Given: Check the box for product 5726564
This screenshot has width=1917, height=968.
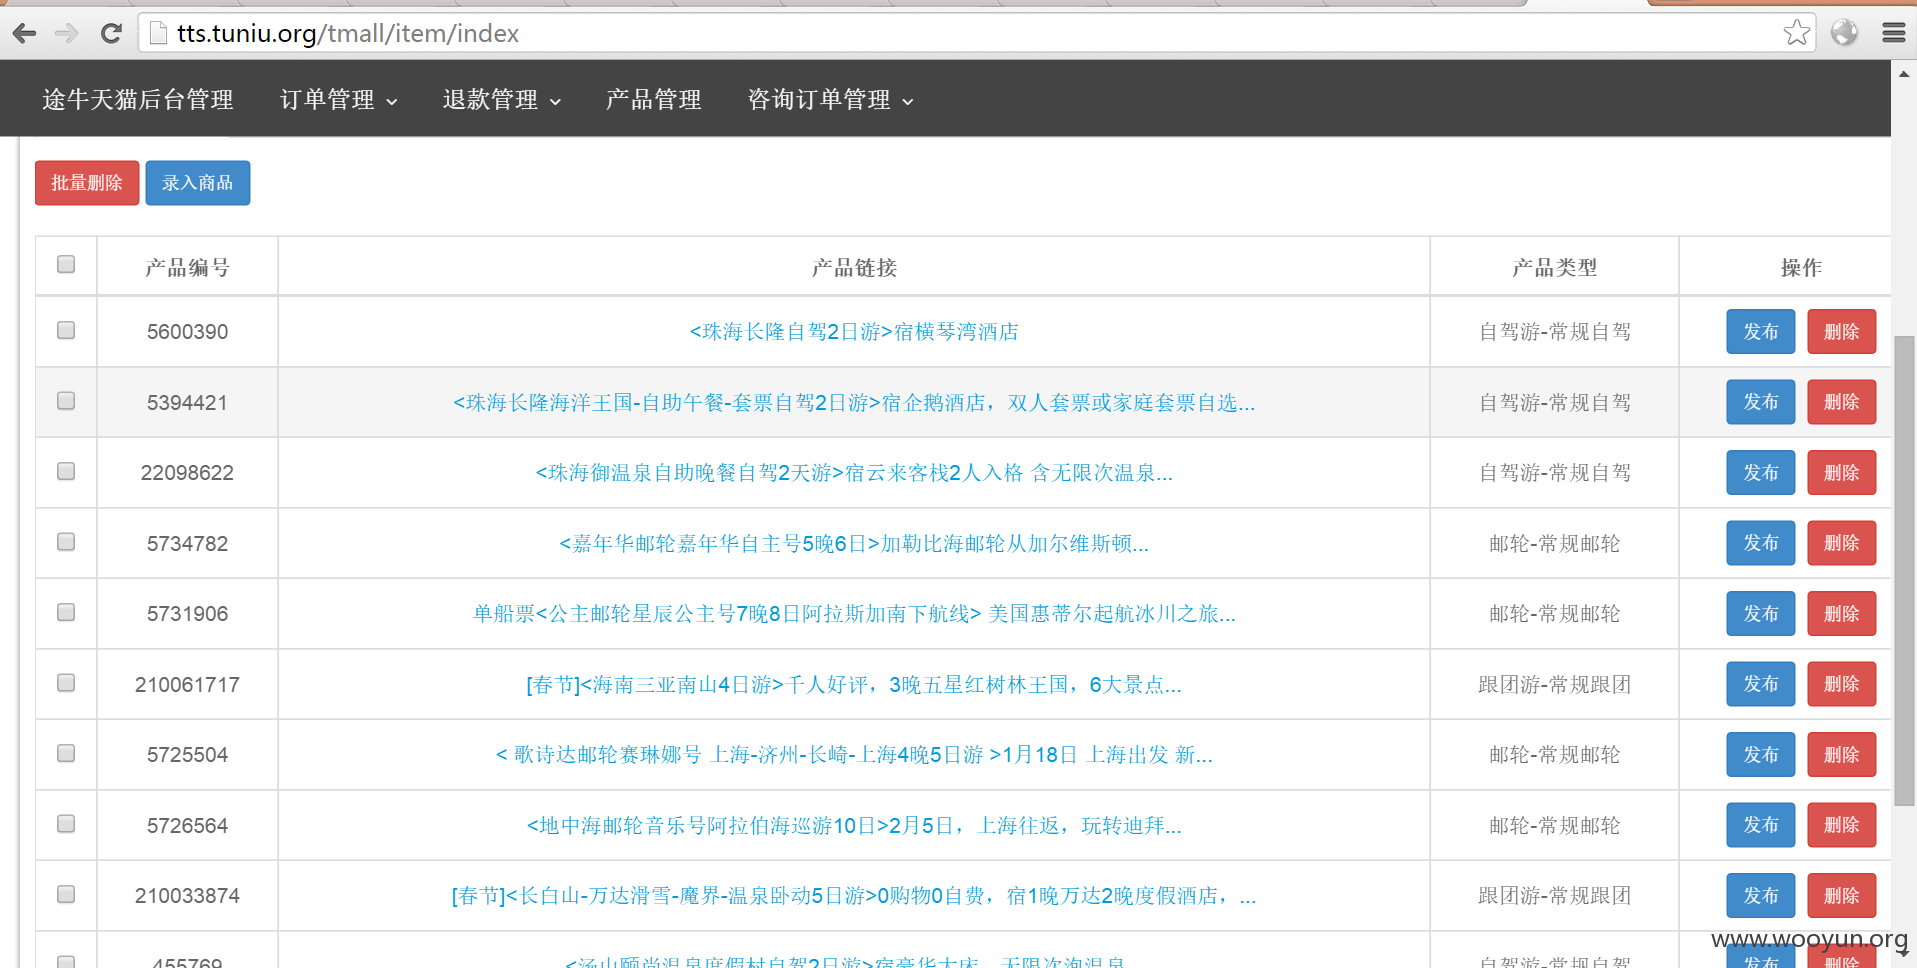Looking at the screenshot, I should coord(66,824).
